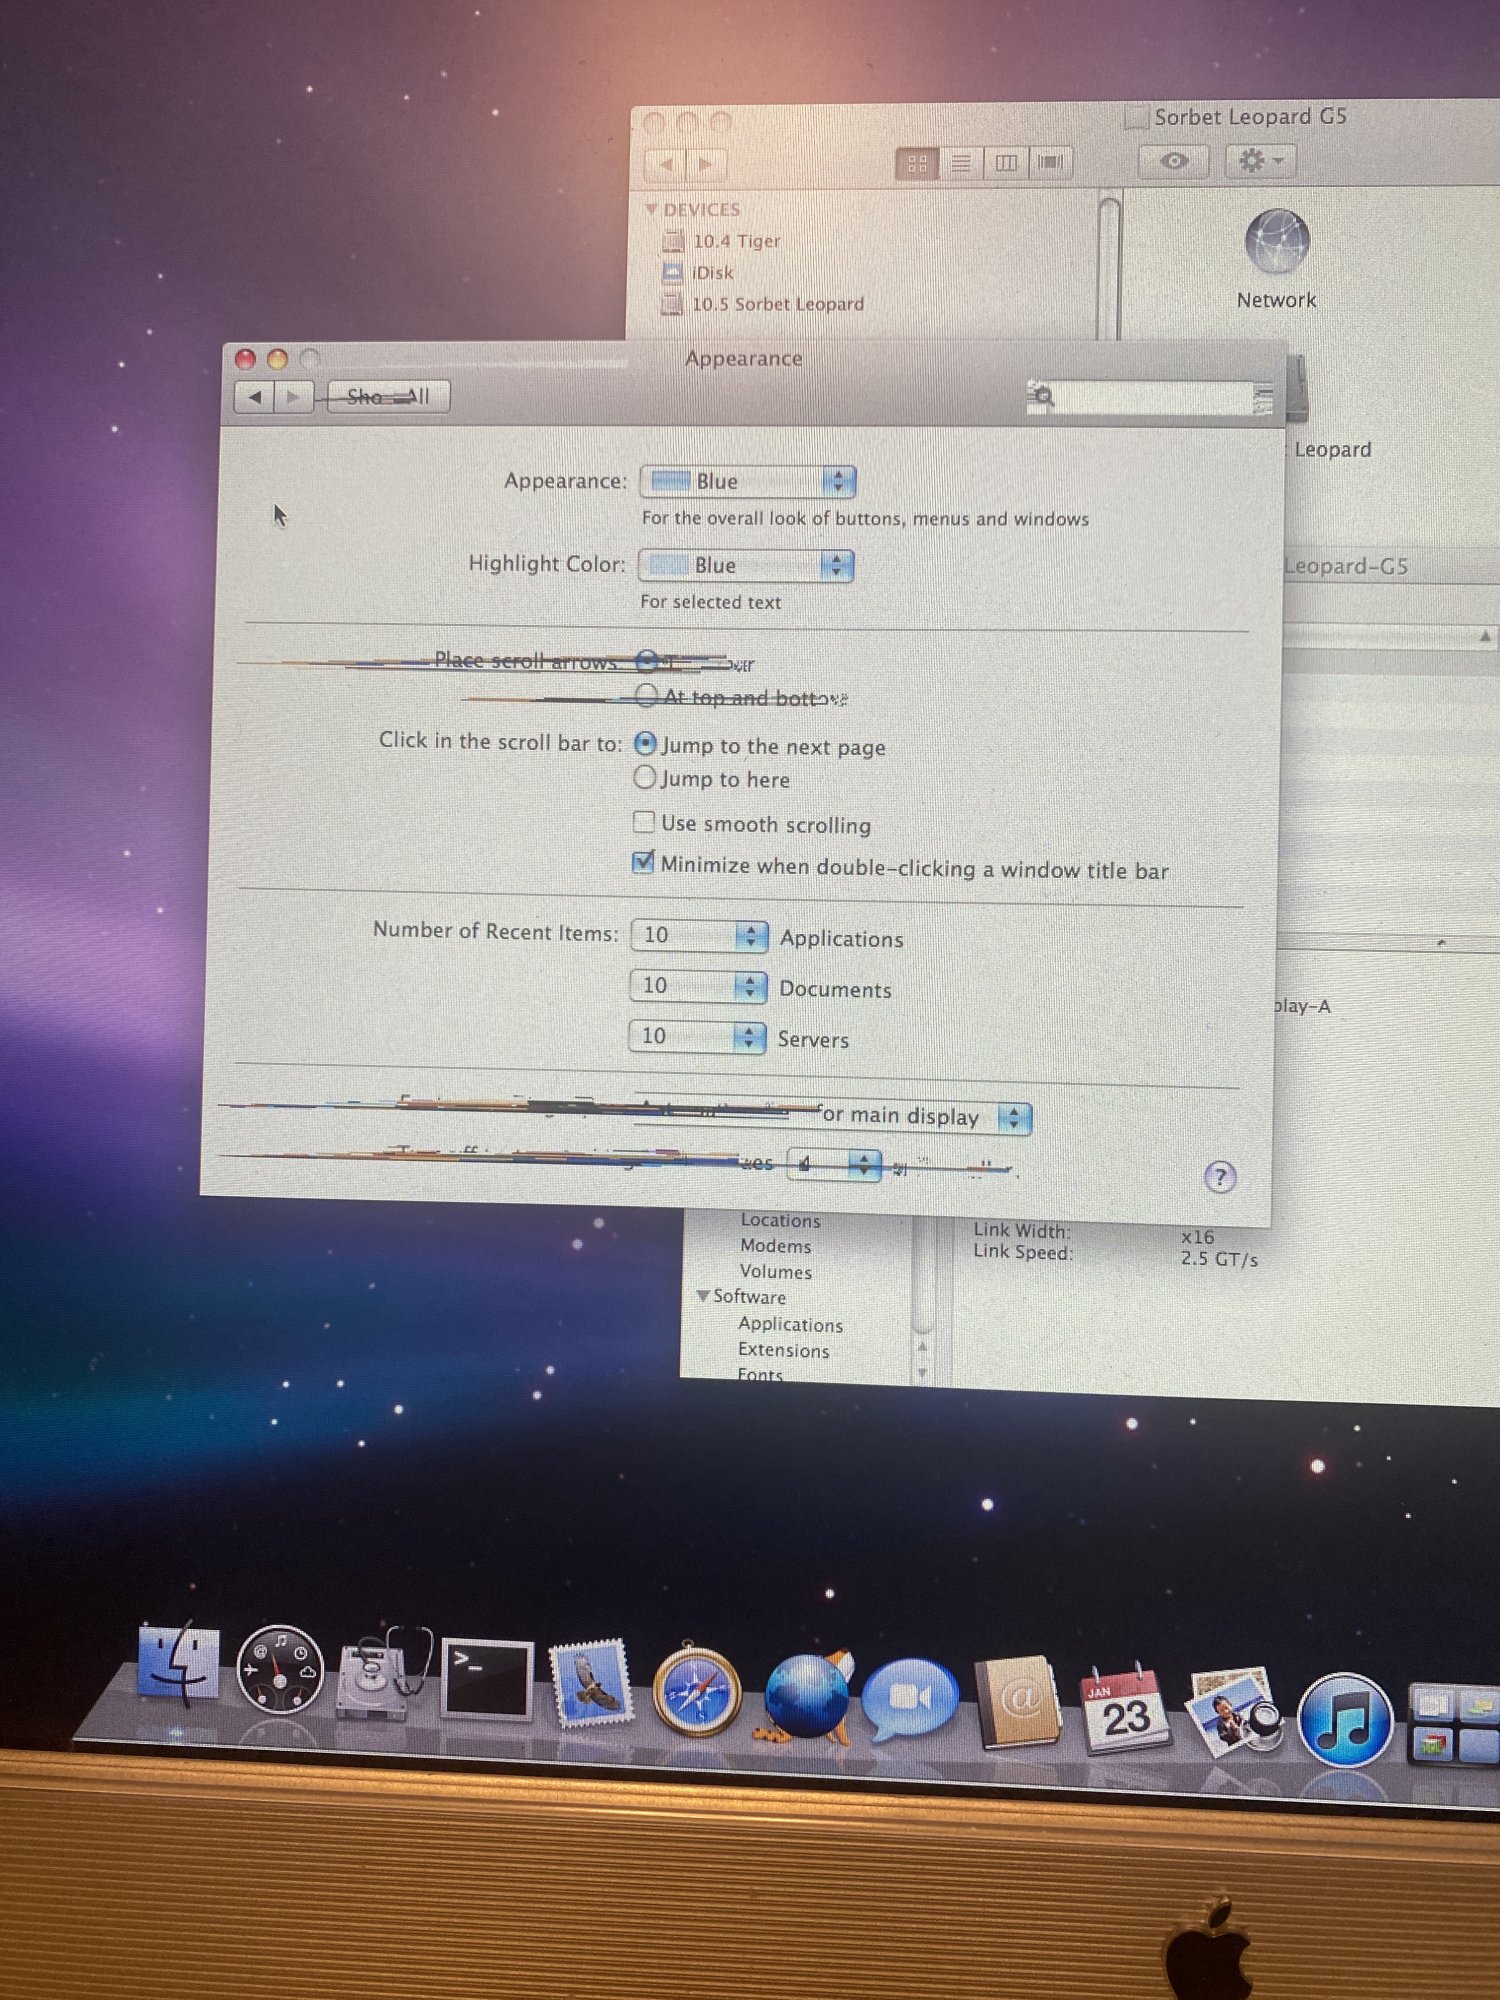Select first Place scroll arrows option
This screenshot has height=2000, width=1500.
646,660
